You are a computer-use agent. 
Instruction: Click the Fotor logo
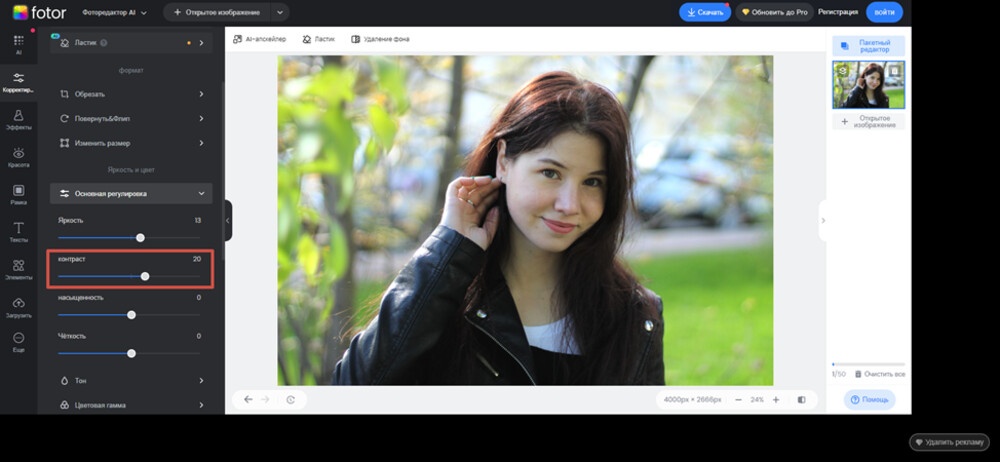[40, 12]
